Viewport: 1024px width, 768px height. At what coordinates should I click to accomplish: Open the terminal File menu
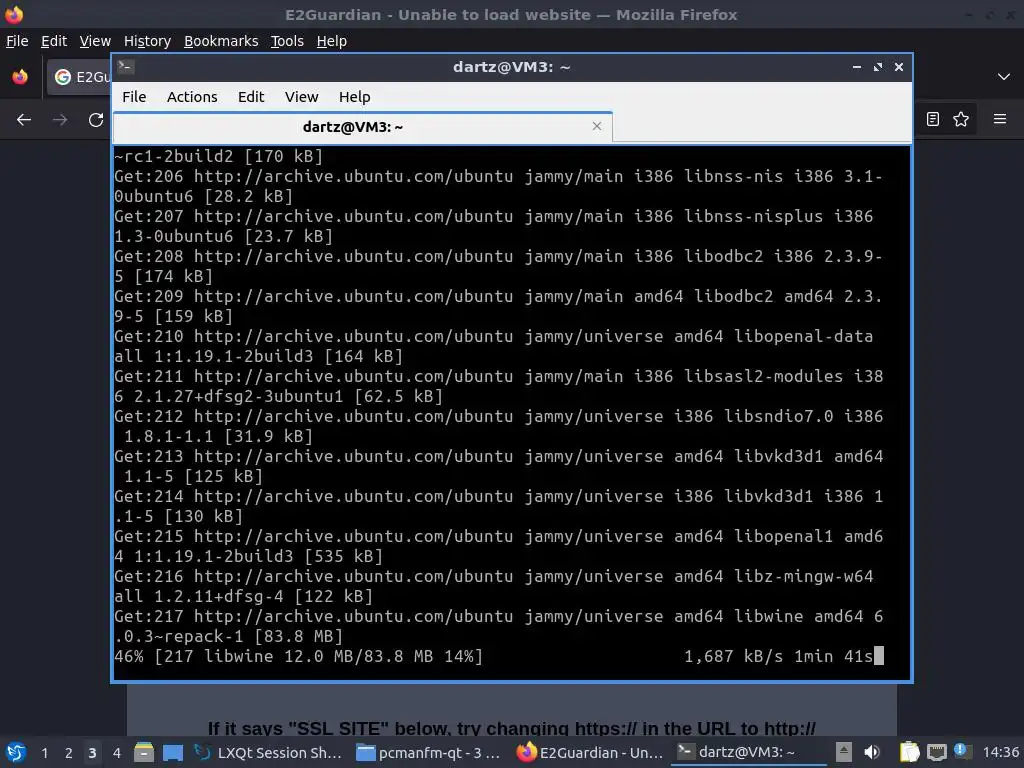click(134, 97)
